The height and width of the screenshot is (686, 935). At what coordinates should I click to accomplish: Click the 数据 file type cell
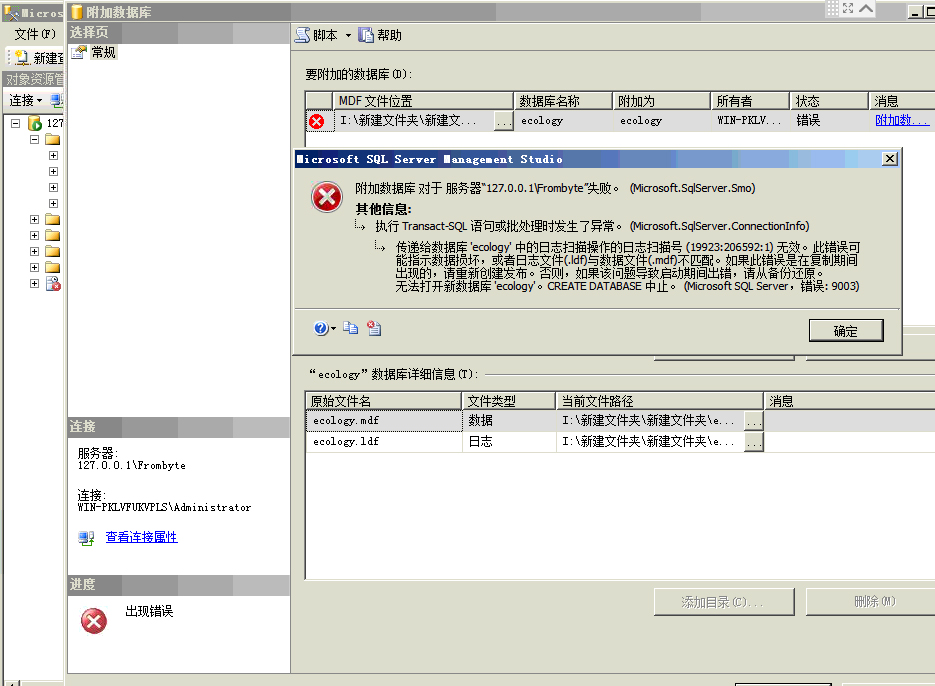(x=509, y=421)
